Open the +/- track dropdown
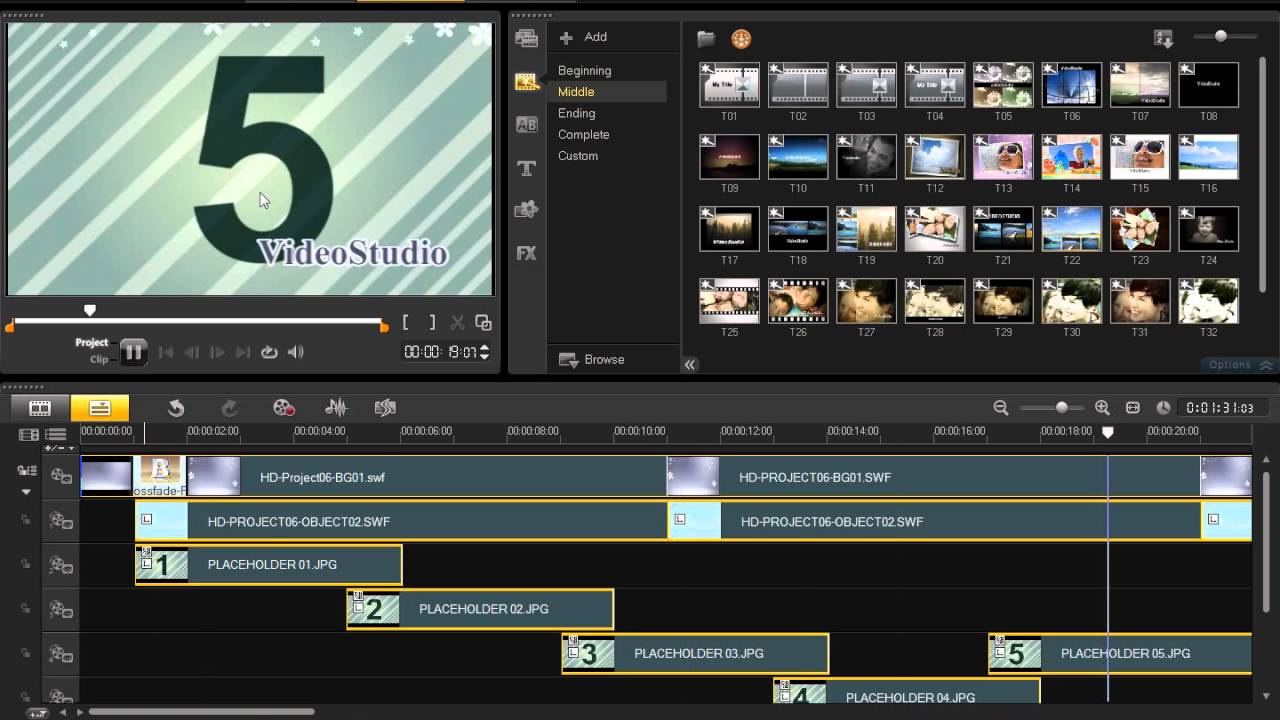The height and width of the screenshot is (720, 1280). click(x=59, y=448)
